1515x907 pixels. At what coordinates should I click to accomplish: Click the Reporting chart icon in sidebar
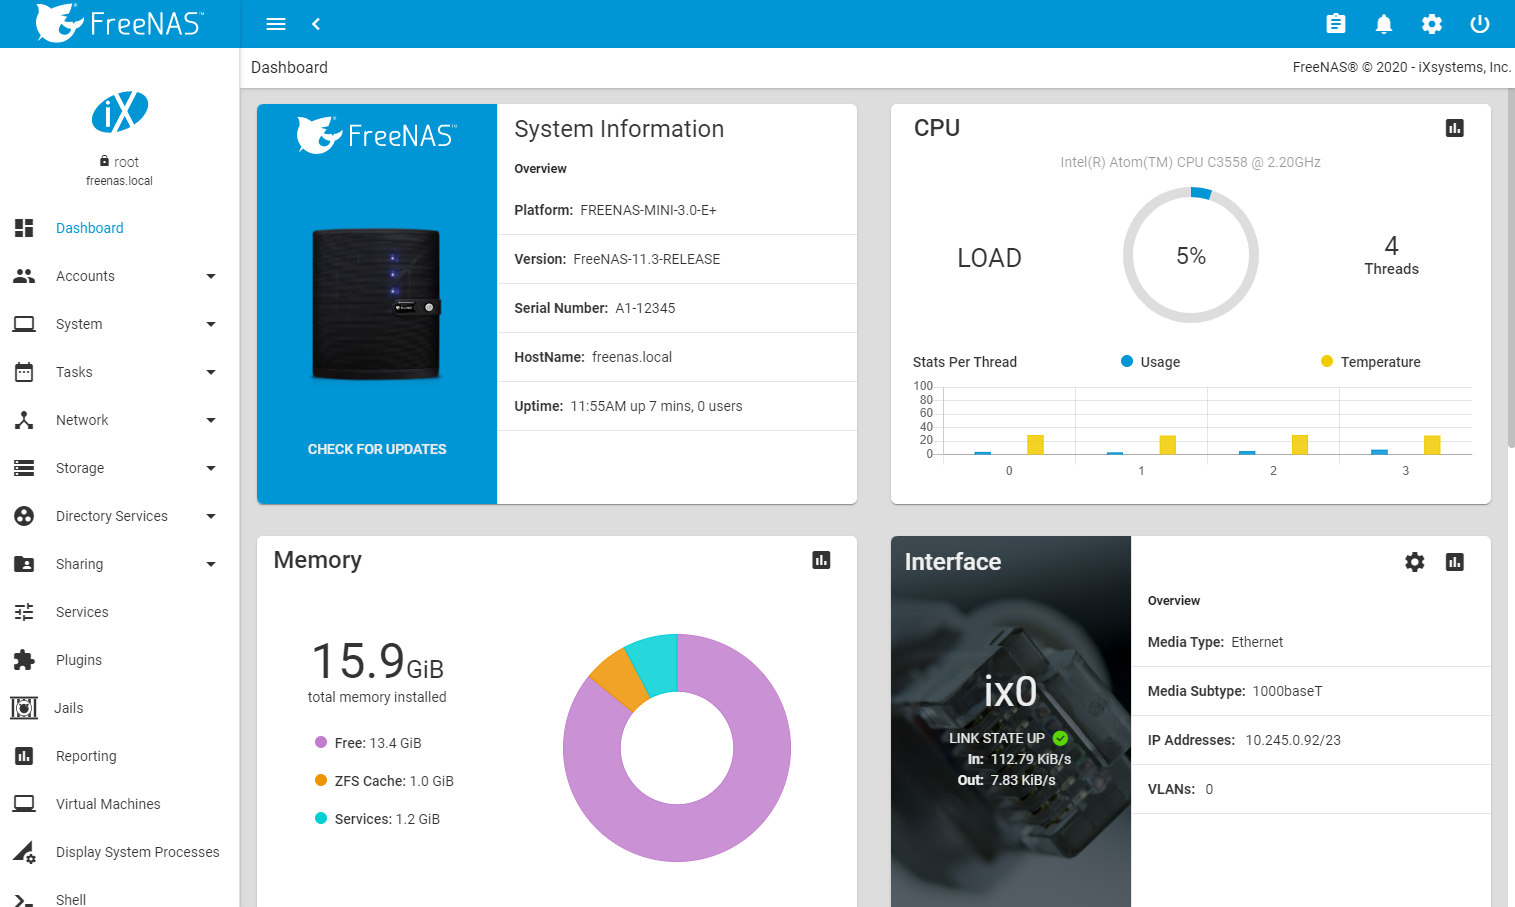24,756
